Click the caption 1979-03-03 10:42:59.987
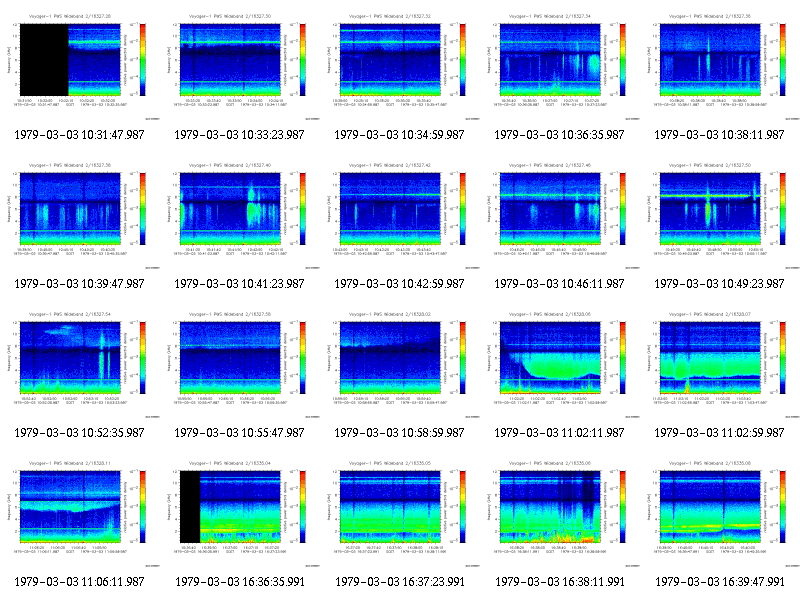This screenshot has height=596, width=800. (x=399, y=284)
